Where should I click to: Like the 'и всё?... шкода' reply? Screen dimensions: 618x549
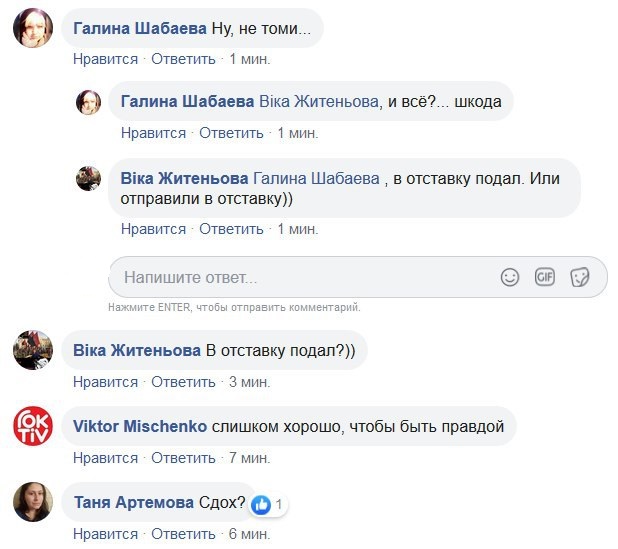pyautogui.click(x=153, y=132)
